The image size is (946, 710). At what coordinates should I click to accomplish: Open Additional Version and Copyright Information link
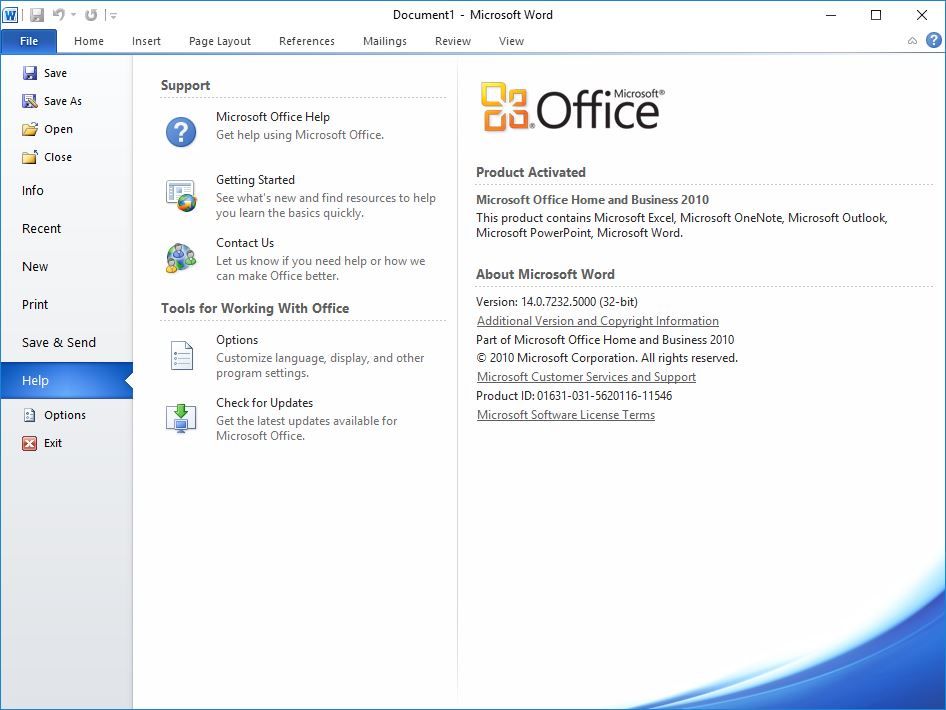tap(598, 321)
